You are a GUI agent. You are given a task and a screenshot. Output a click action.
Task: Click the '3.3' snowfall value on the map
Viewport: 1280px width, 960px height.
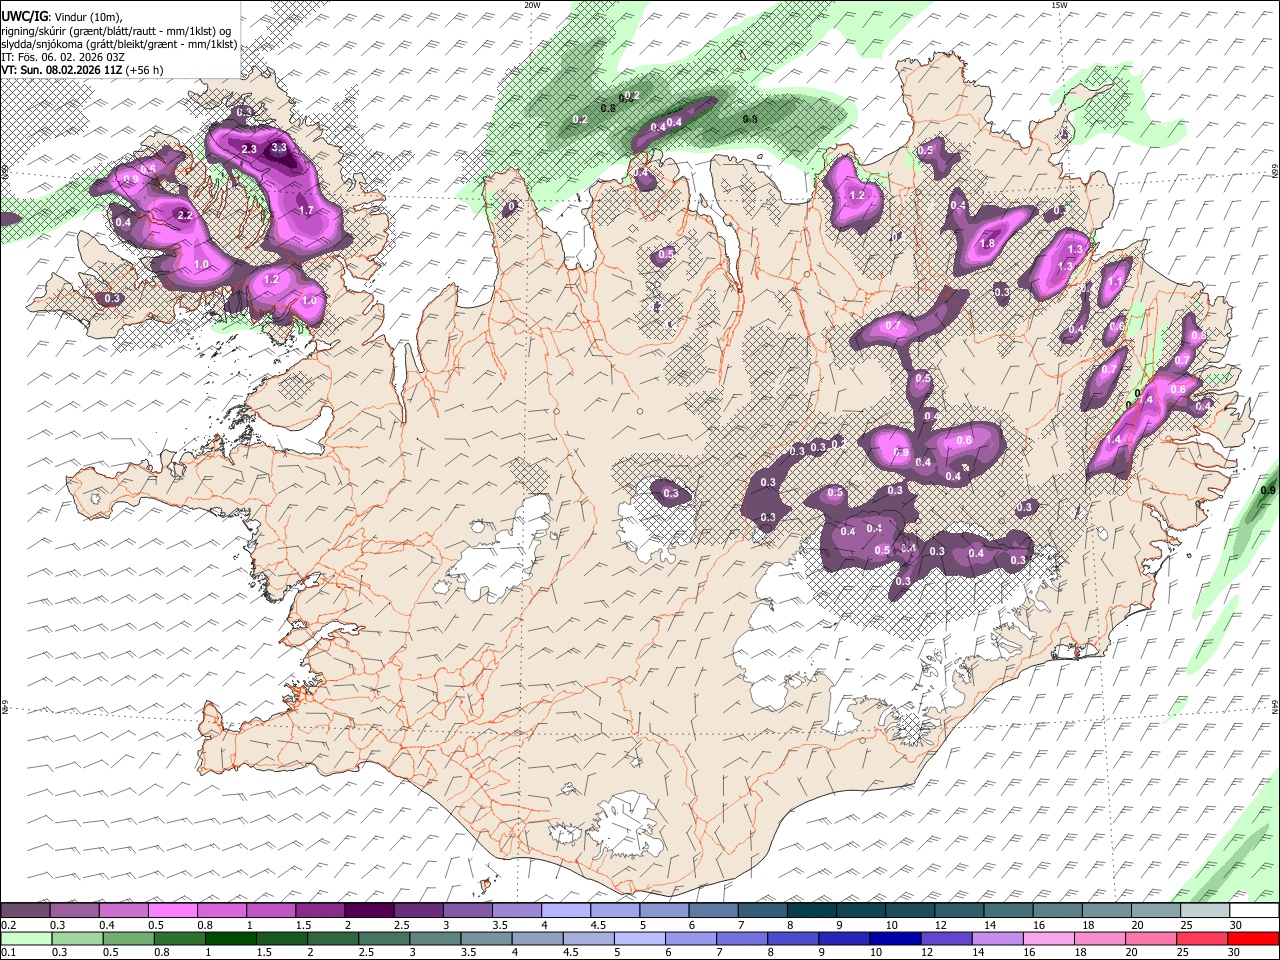point(279,148)
